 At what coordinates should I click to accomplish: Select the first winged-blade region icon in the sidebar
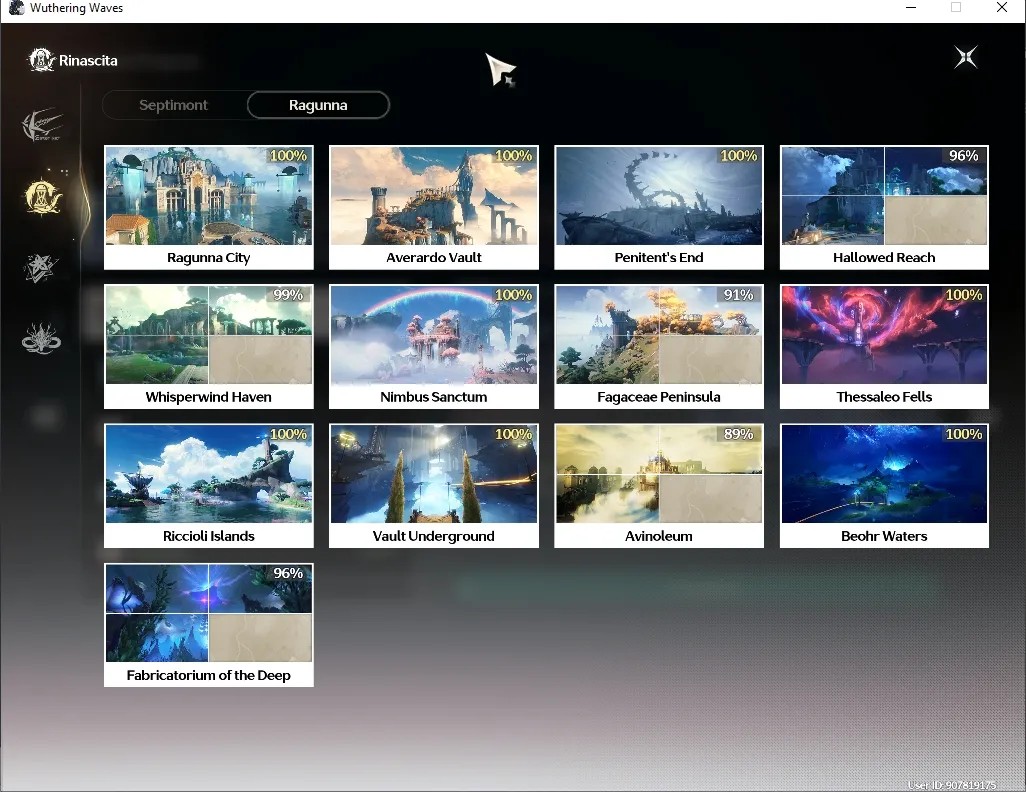42,124
